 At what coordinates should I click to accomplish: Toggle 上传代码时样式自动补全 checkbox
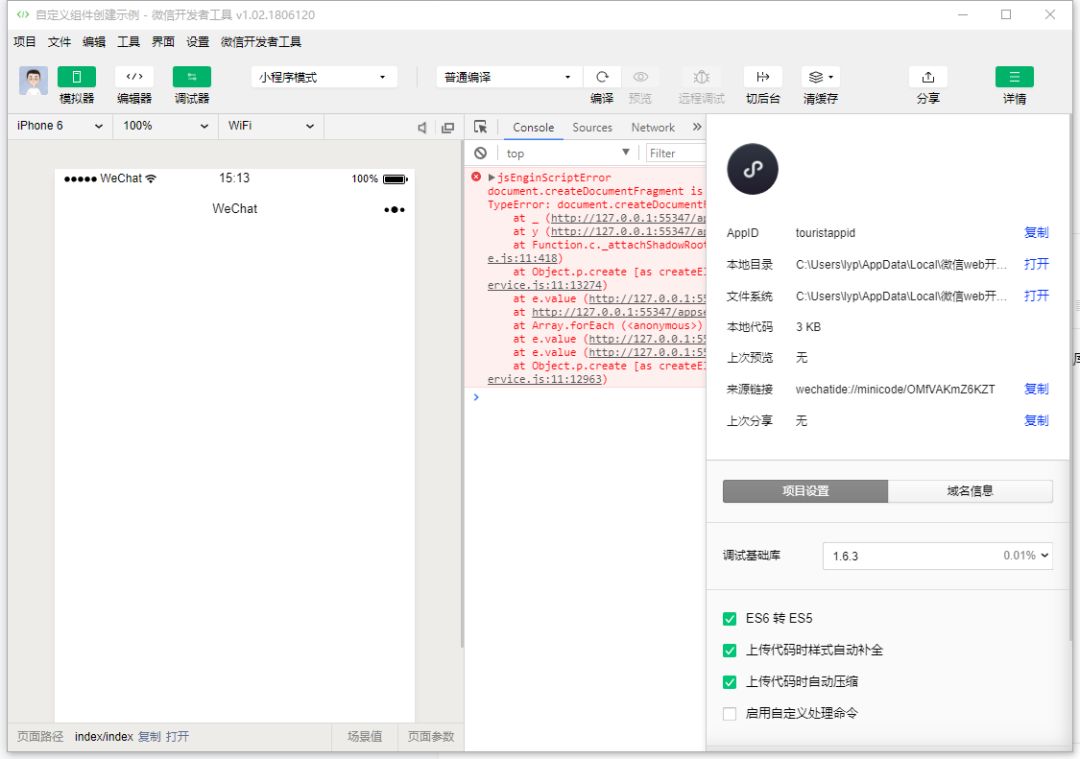729,650
